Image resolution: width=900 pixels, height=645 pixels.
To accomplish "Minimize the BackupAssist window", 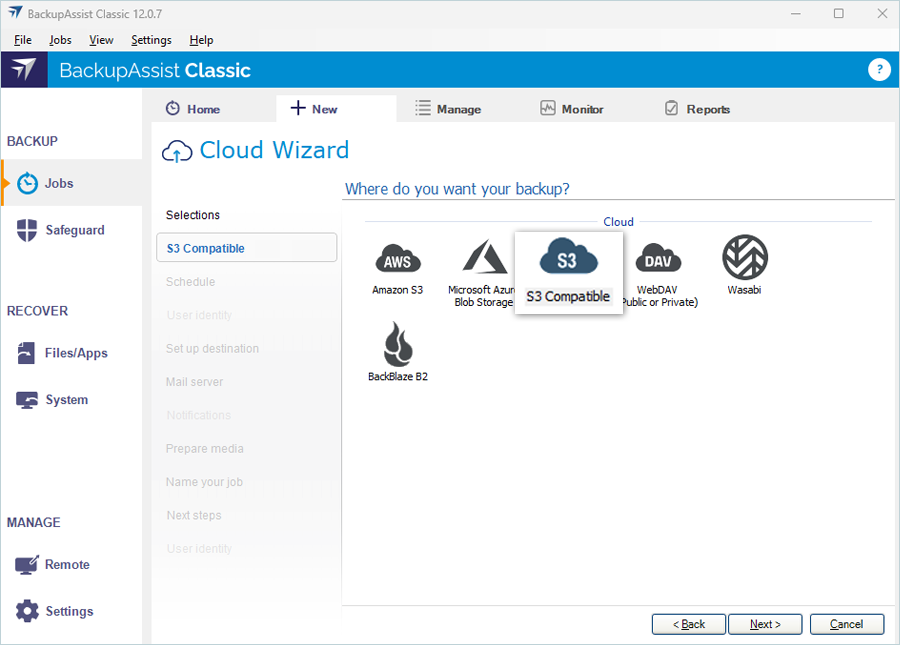I will click(796, 13).
